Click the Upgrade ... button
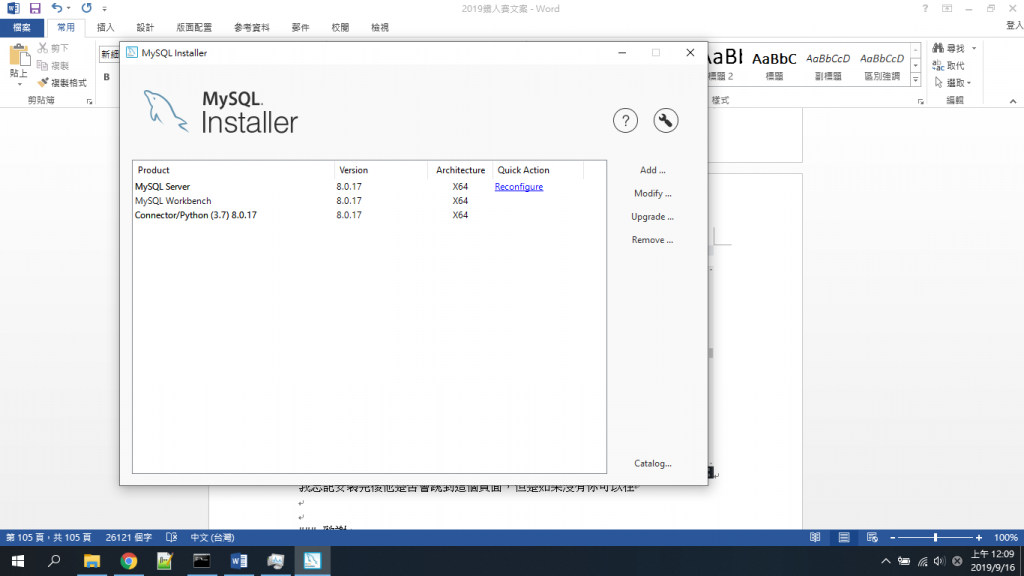This screenshot has height=576, width=1024. 652,217
